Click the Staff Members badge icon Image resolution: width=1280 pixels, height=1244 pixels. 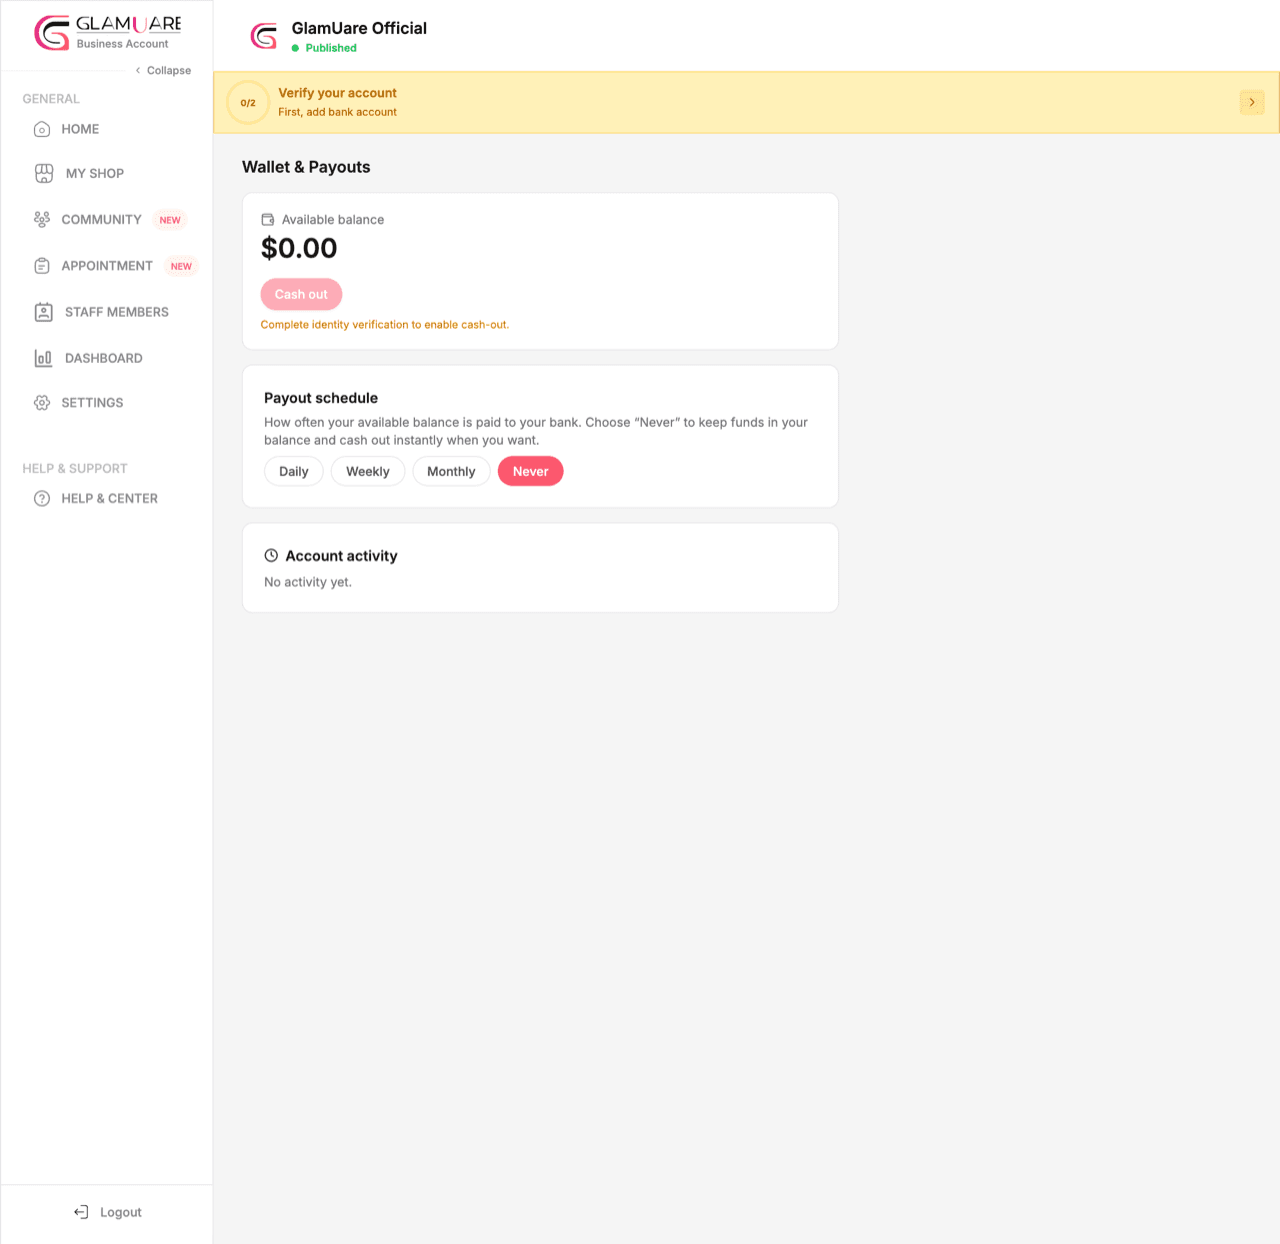pos(44,312)
